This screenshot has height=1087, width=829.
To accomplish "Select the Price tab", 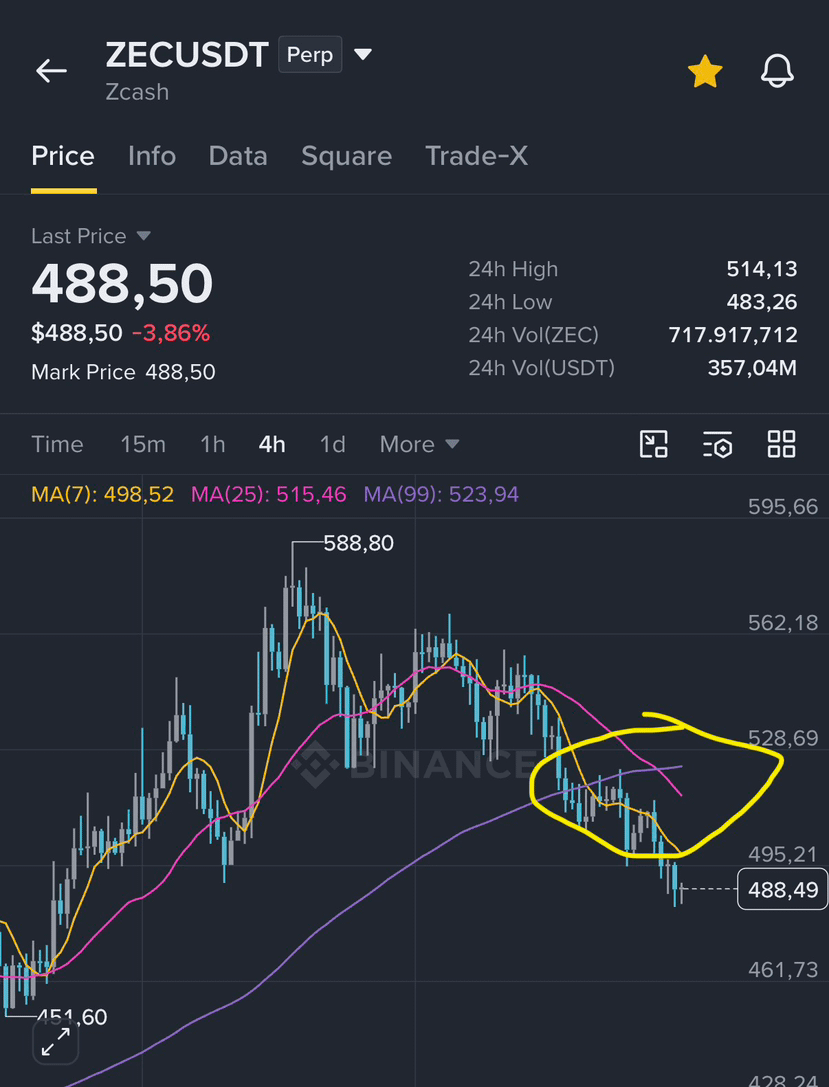I will pos(63,156).
